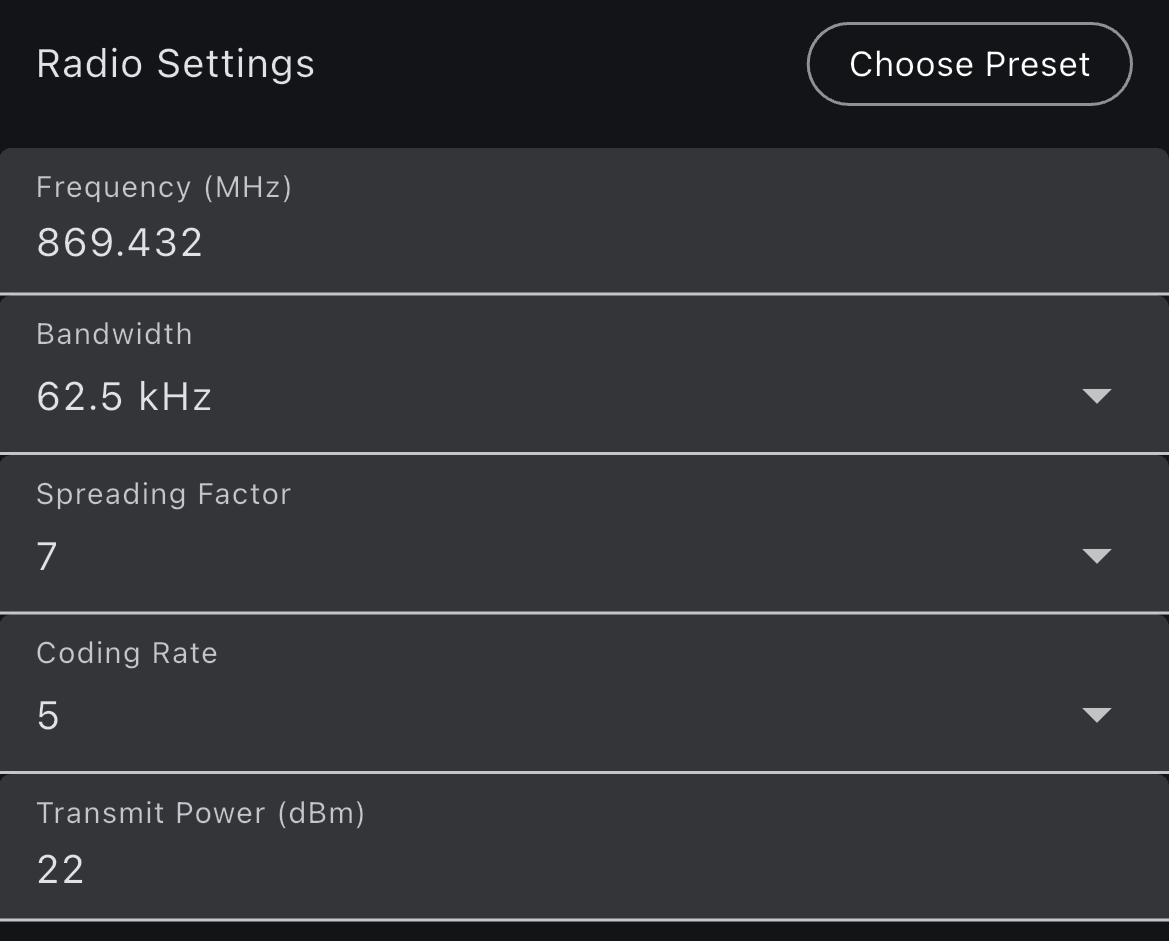Click the transmit power value 22
The image size is (1170, 941).
[x=60, y=869]
